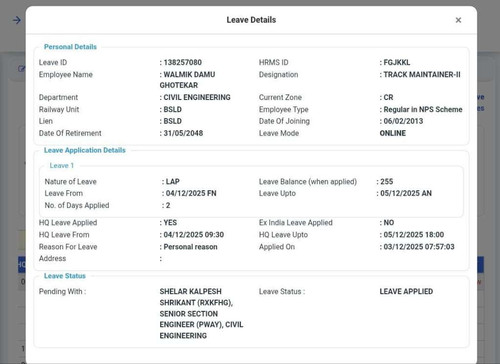Select designation TRACK MAINTAINER-II
Image resolution: width=500 pixels, height=364 pixels.
coord(422,75)
